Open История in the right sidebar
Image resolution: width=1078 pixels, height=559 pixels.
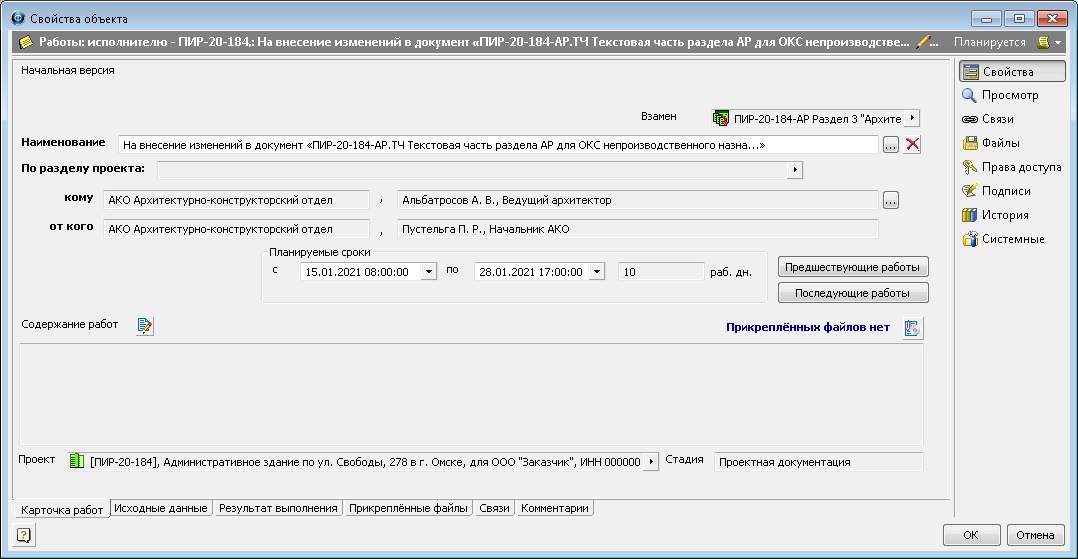click(1004, 215)
